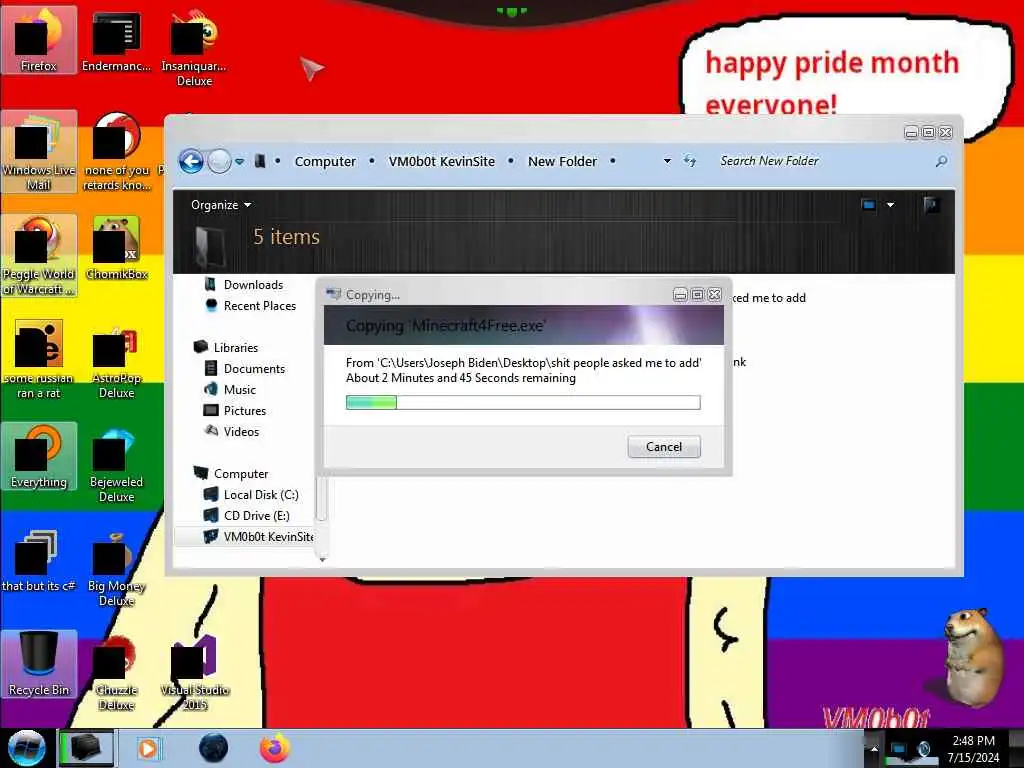
Task: Open Windows Live Mail shortcut
Action: (x=39, y=152)
